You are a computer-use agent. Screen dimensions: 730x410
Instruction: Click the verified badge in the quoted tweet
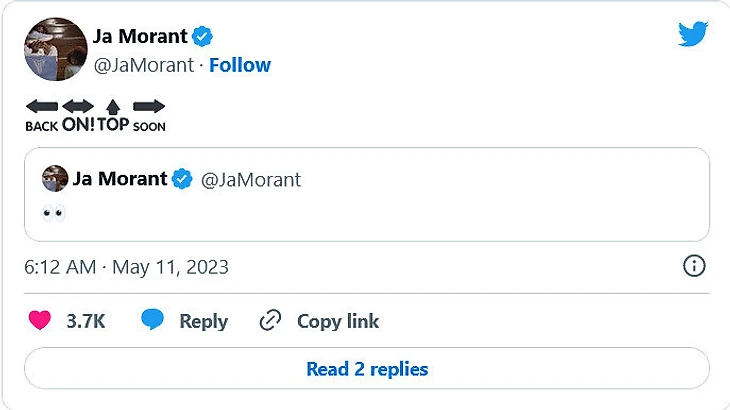click(x=182, y=180)
